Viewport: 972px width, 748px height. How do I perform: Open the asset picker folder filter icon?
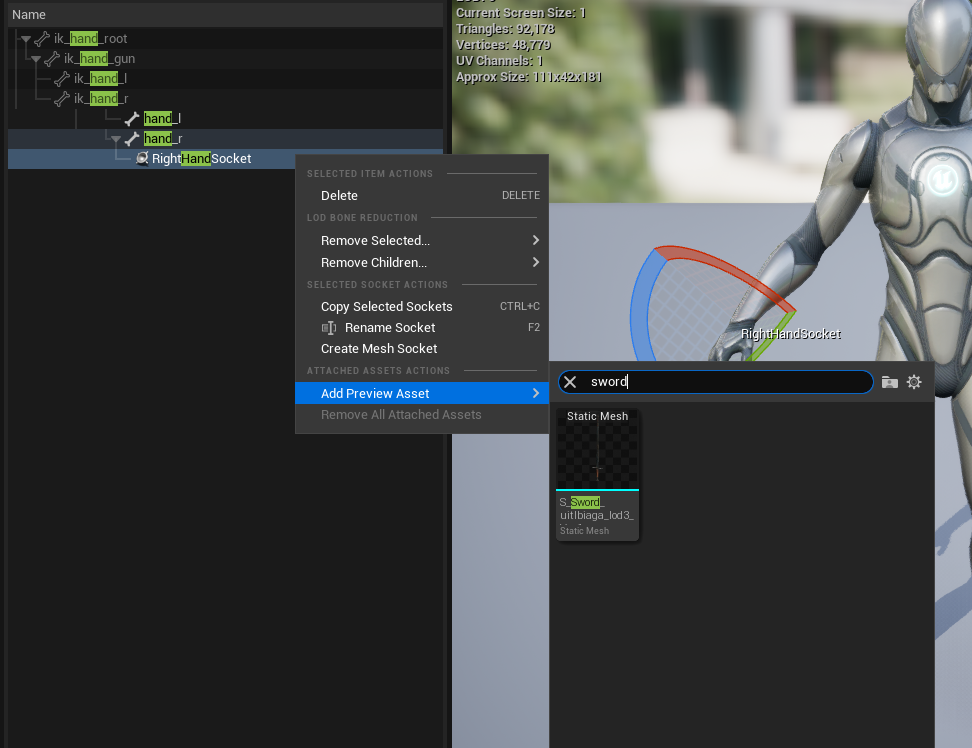pyautogui.click(x=890, y=382)
